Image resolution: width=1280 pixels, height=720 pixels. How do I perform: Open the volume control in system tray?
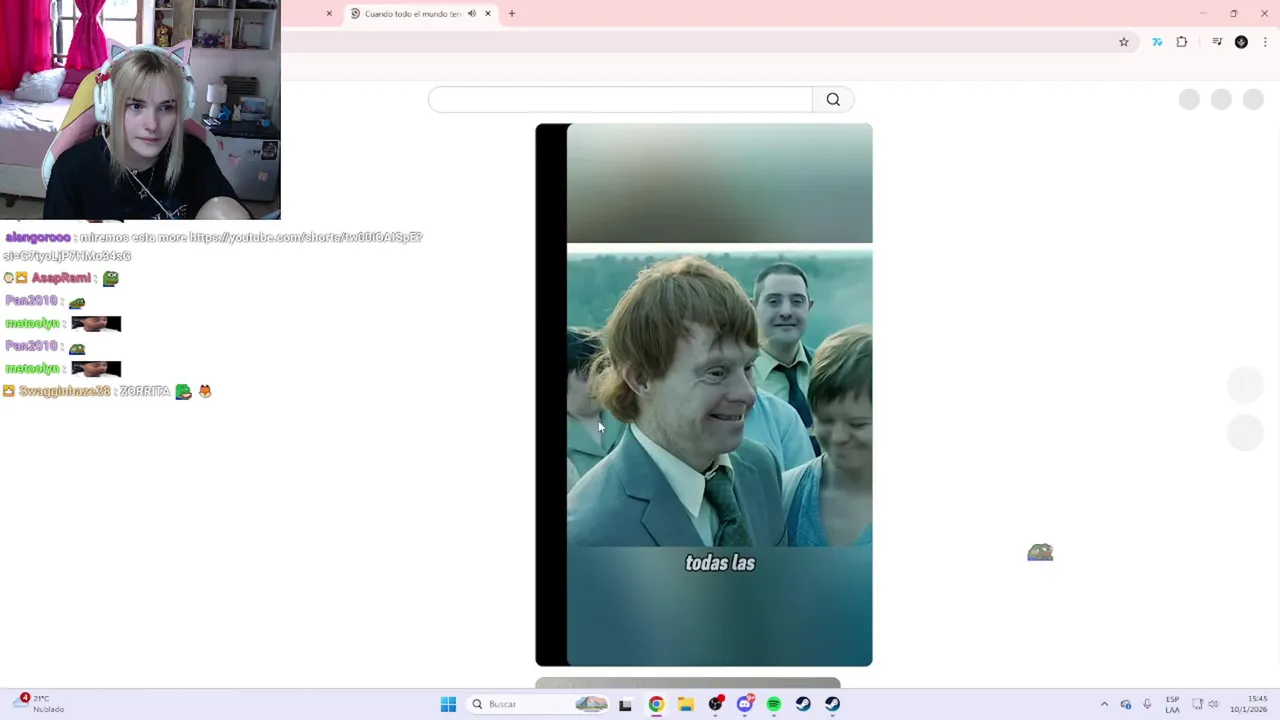tap(1213, 704)
